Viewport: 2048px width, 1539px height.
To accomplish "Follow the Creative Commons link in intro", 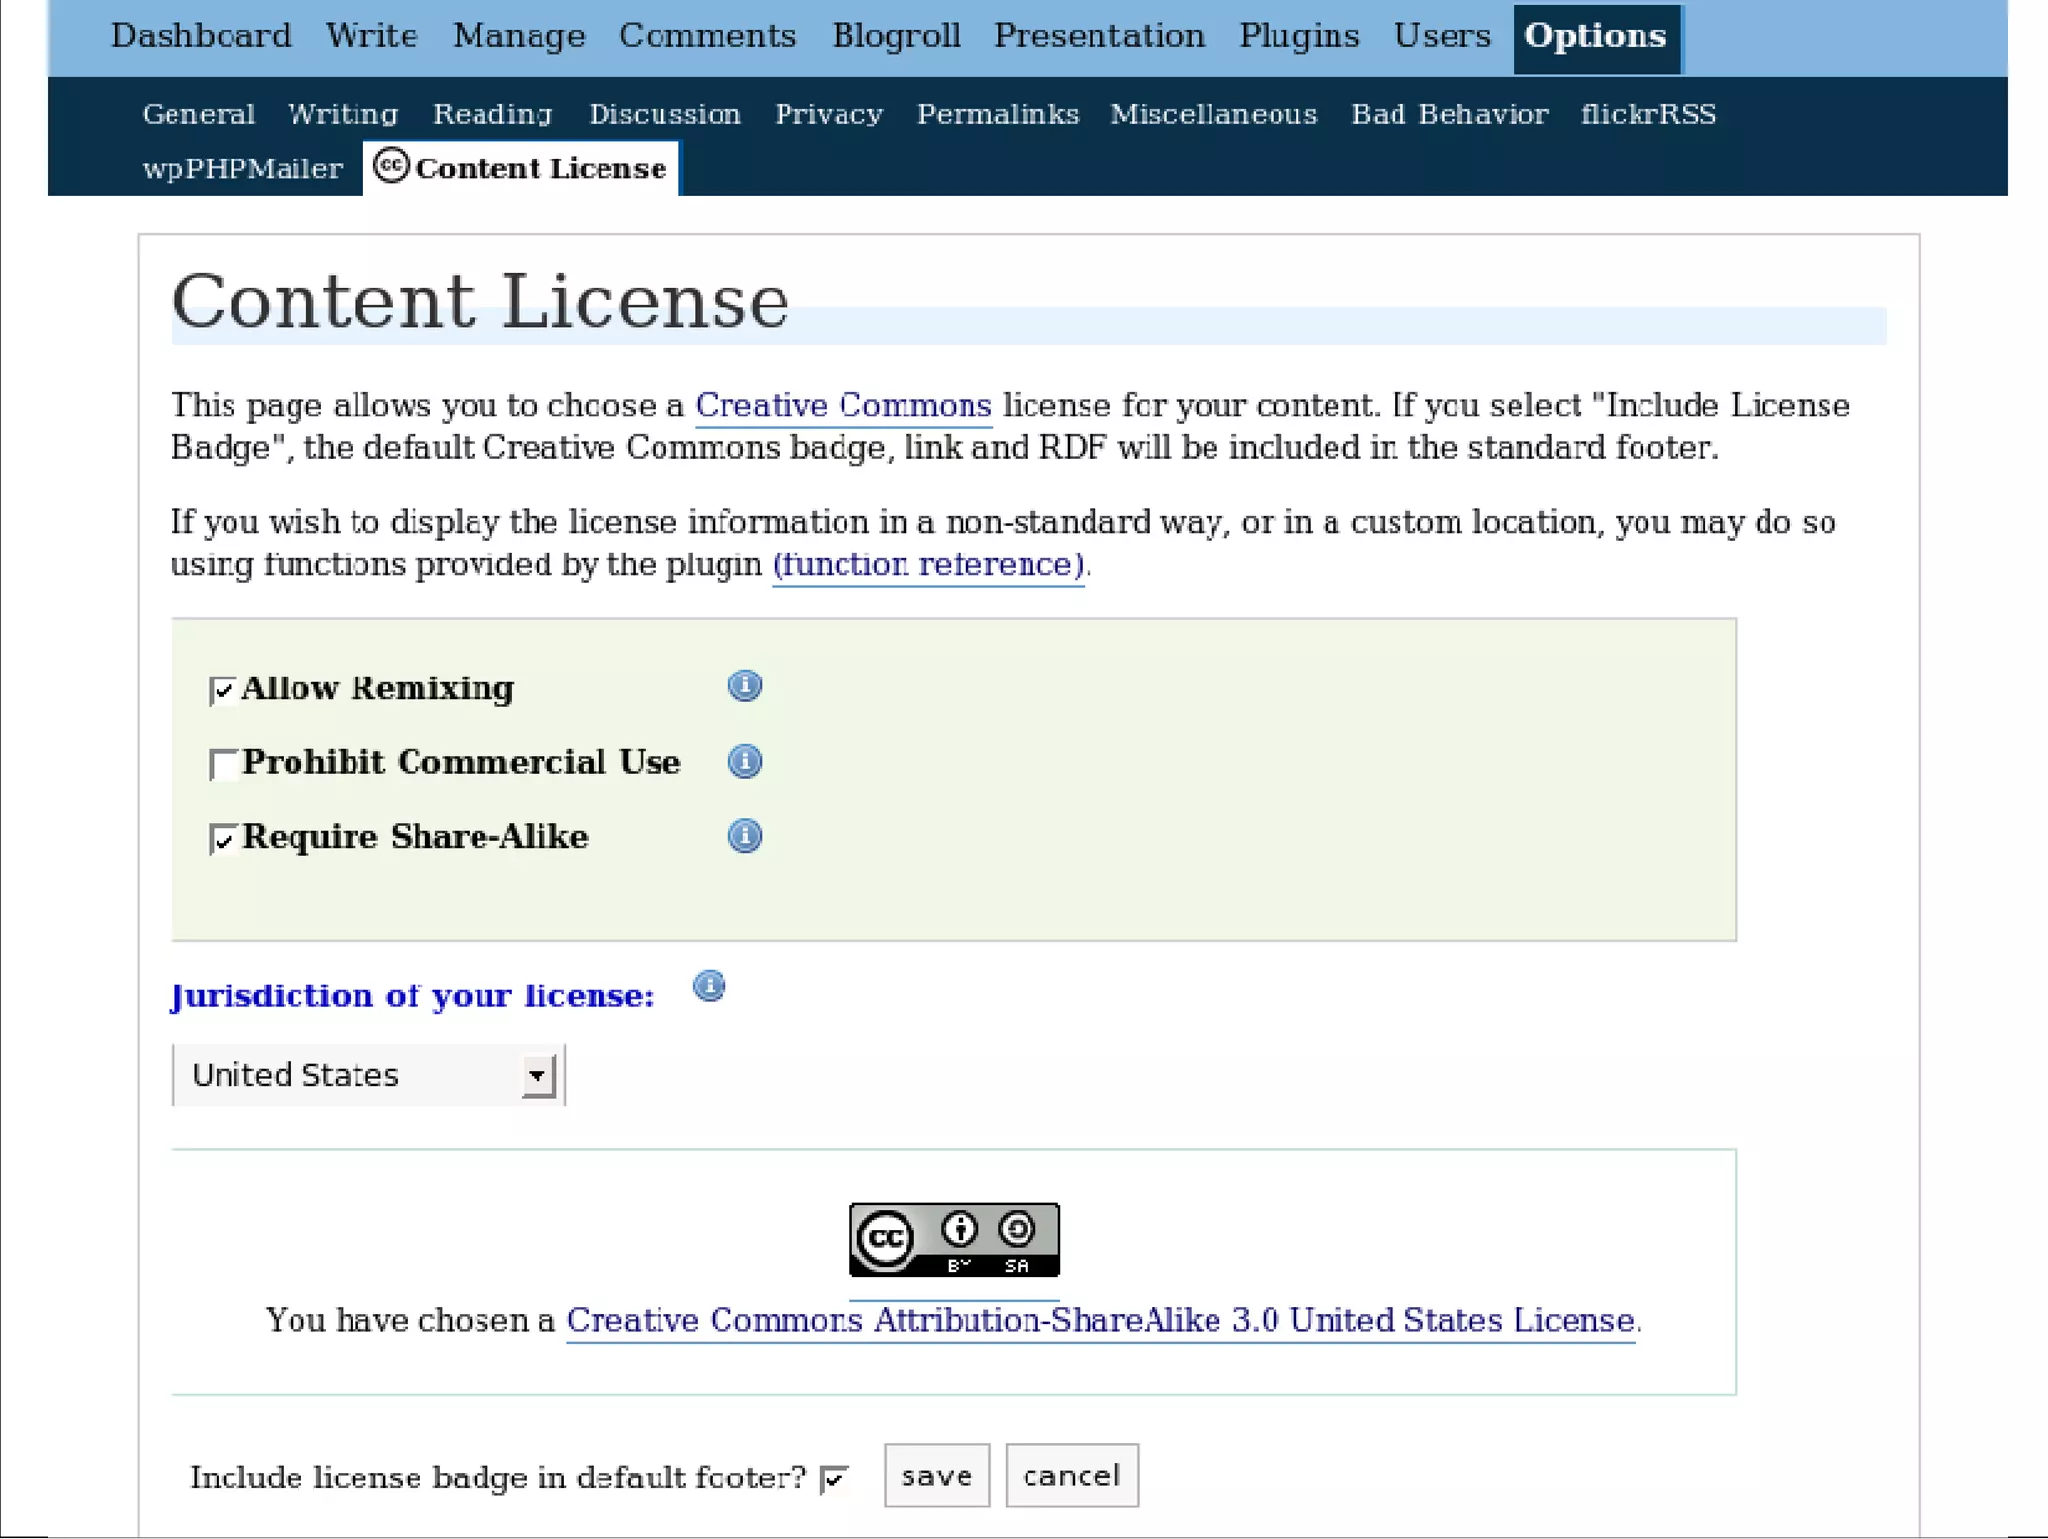I will (842, 405).
